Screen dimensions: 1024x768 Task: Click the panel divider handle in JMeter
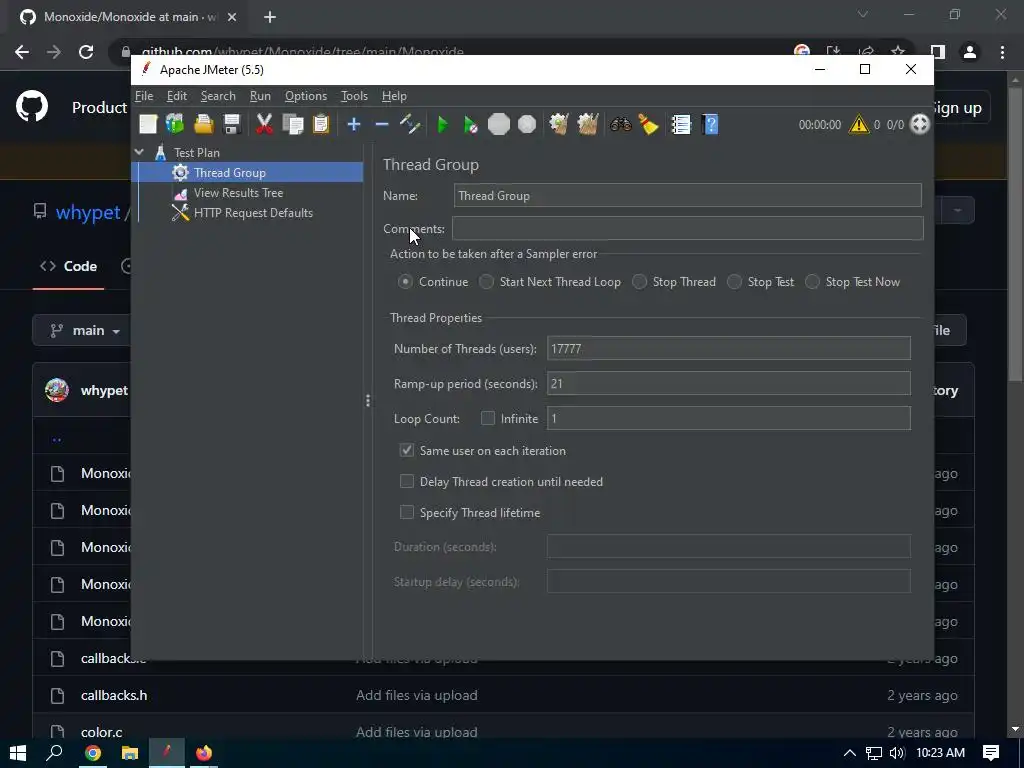368,400
